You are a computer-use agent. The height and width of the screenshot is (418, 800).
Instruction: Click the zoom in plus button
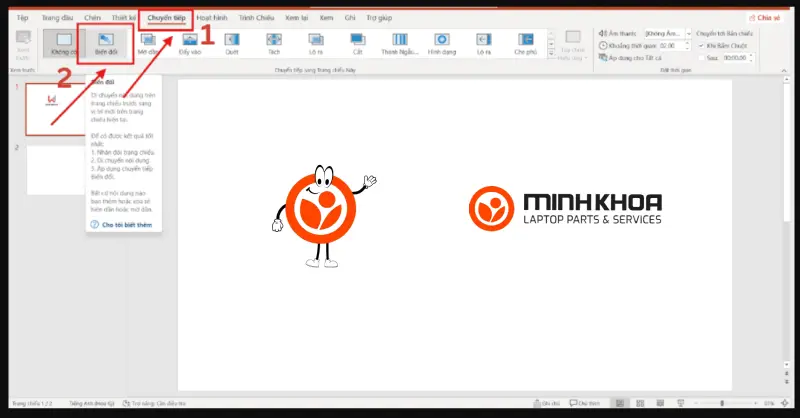point(756,403)
